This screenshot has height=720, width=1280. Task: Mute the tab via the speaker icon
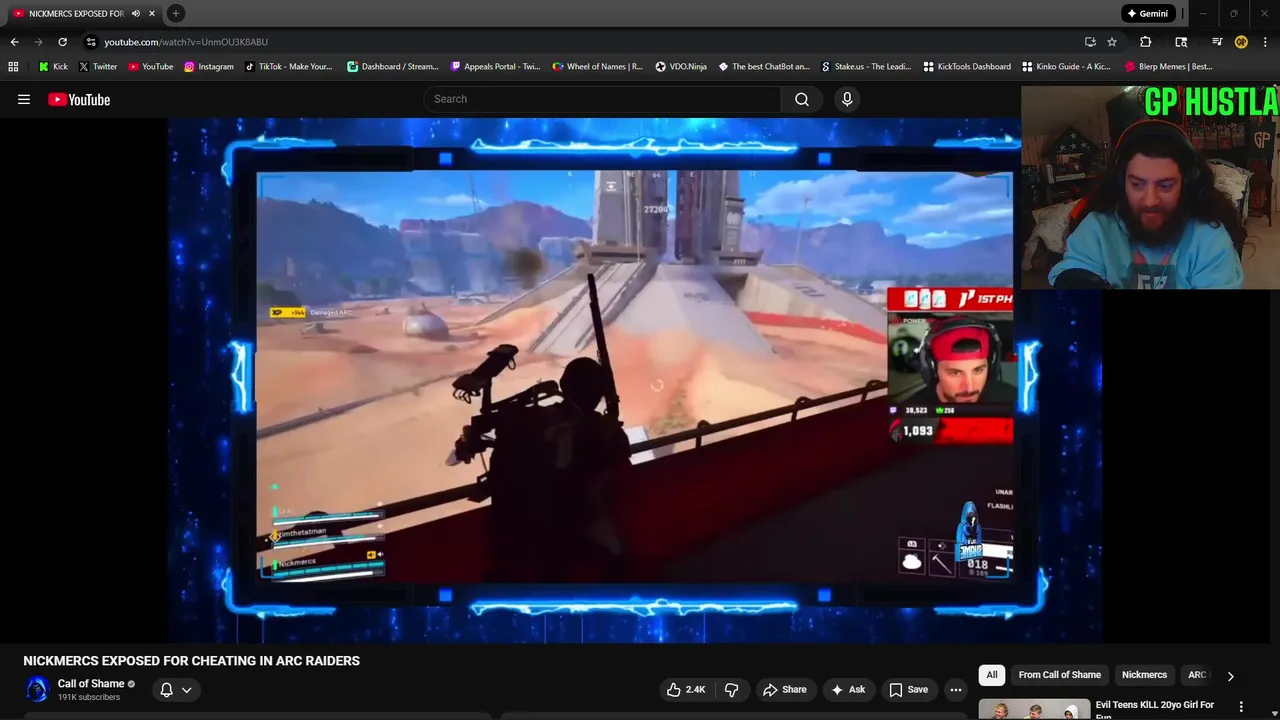tap(135, 13)
